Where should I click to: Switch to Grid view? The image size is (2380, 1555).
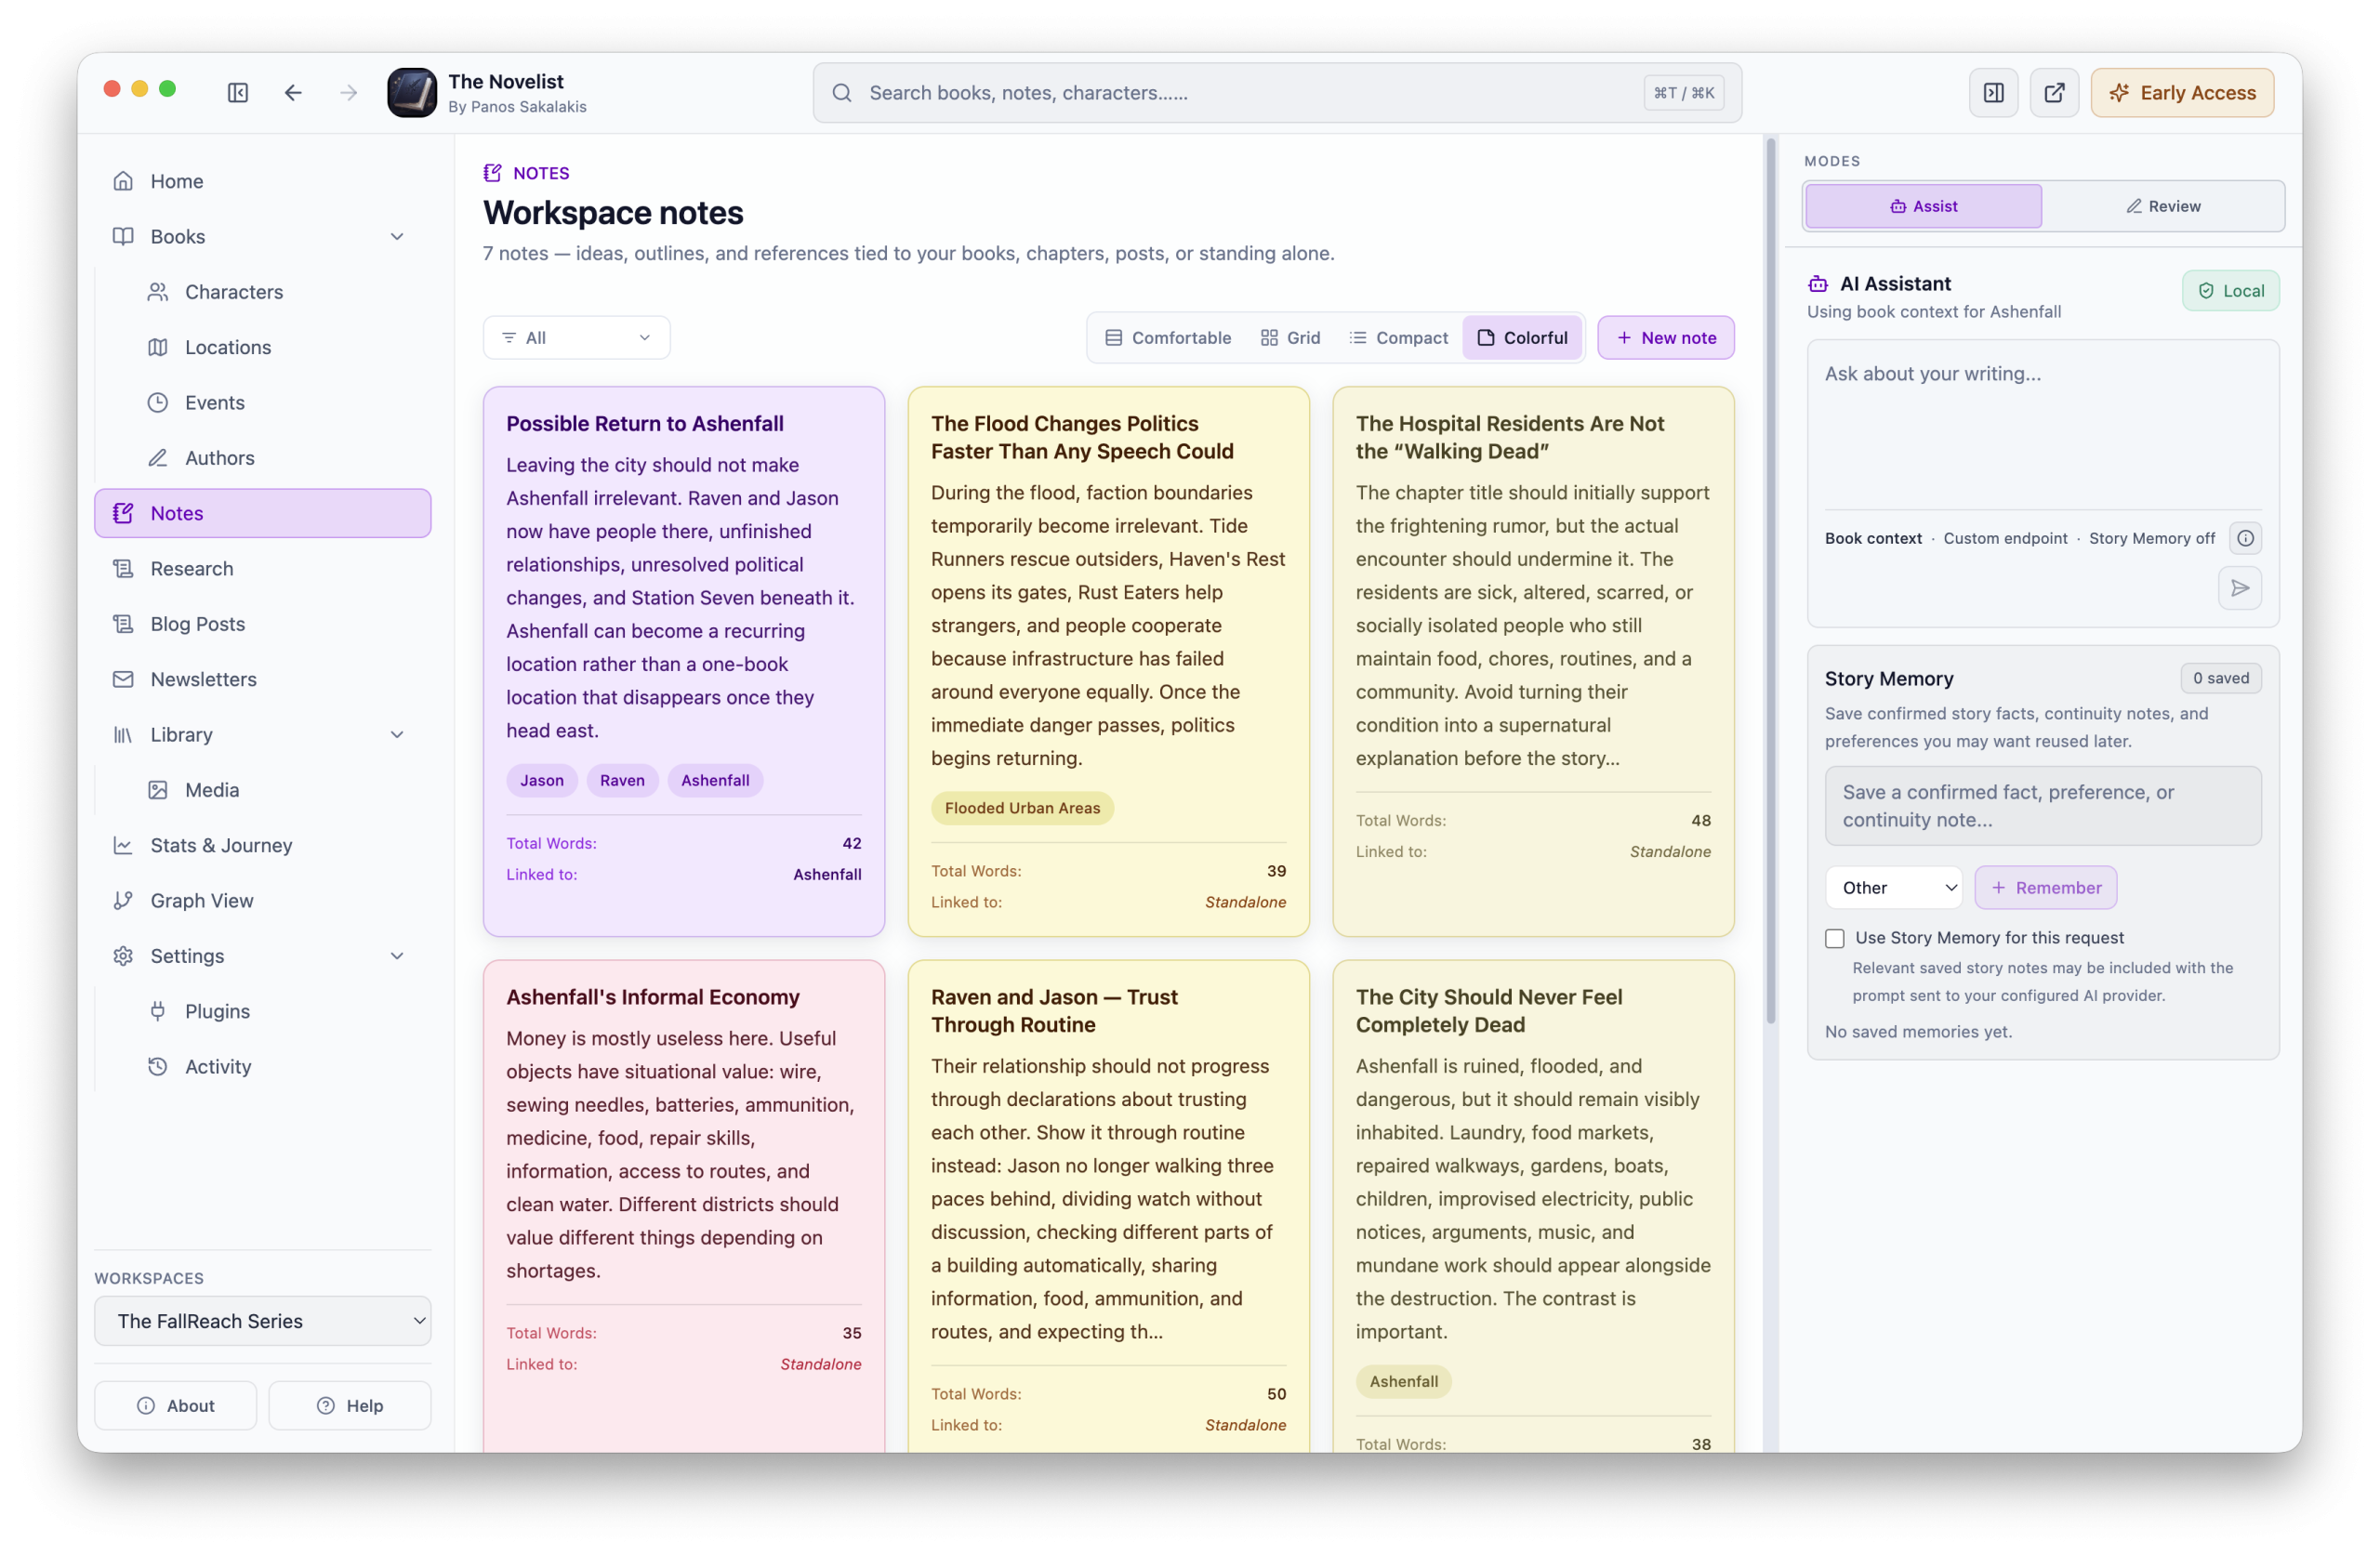point(1291,338)
